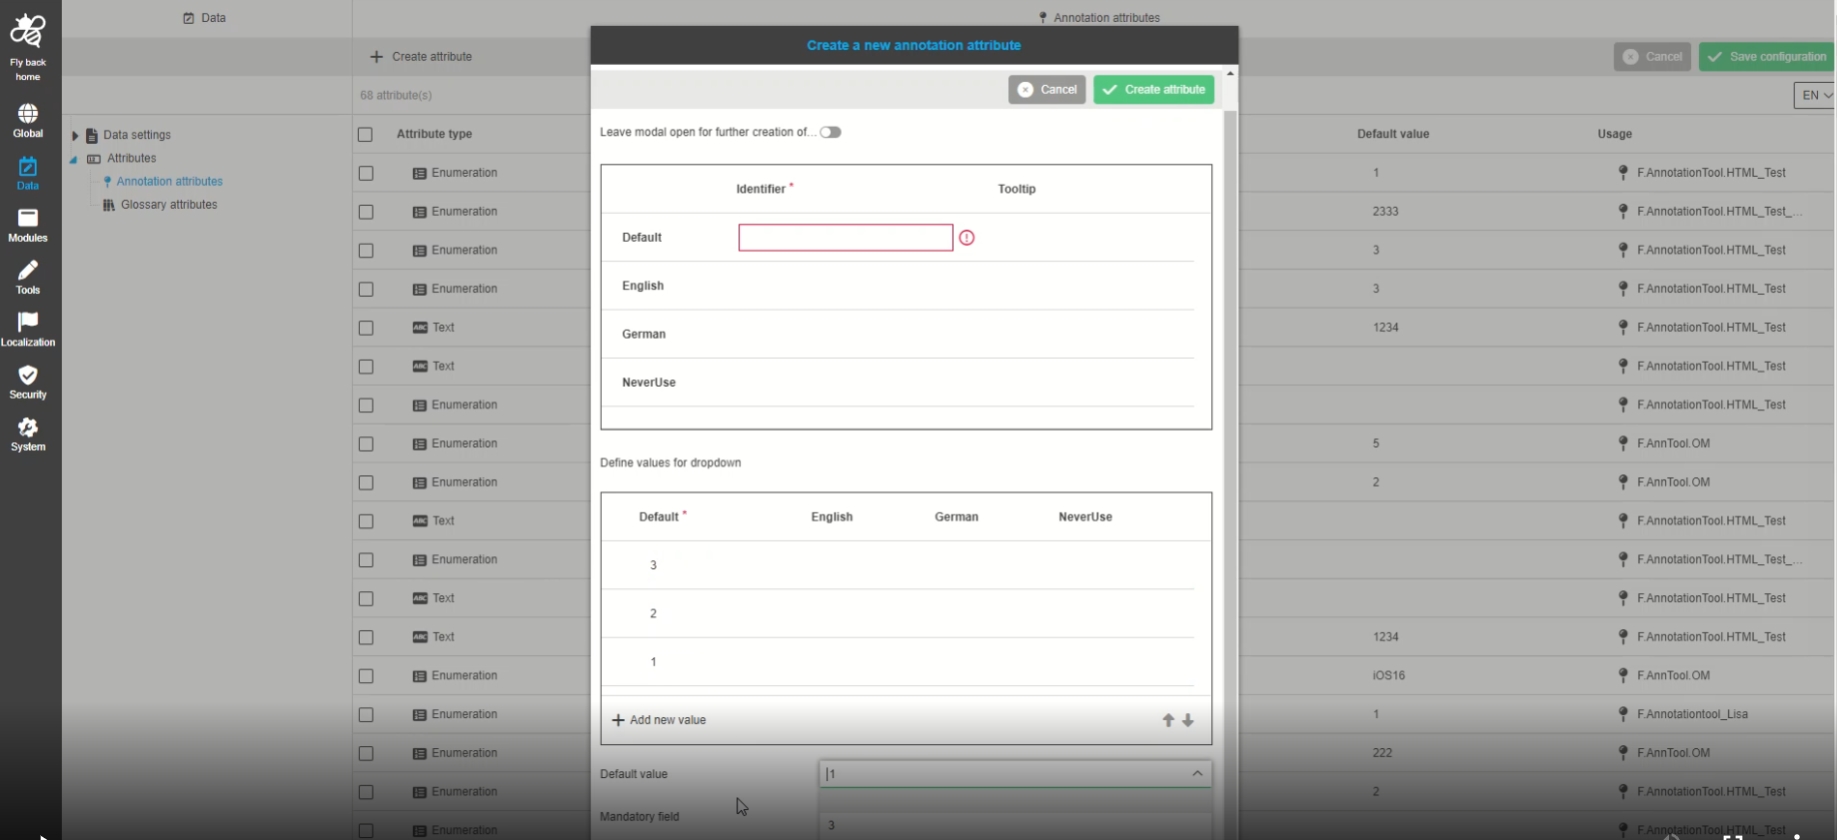Check the row with default value 5
Image resolution: width=1837 pixels, height=840 pixels.
pos(366,444)
